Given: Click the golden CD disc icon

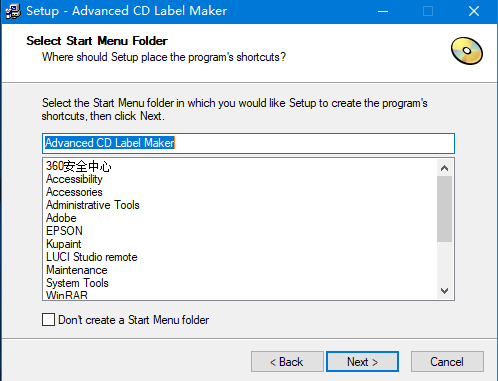Looking at the screenshot, I should [x=467, y=51].
